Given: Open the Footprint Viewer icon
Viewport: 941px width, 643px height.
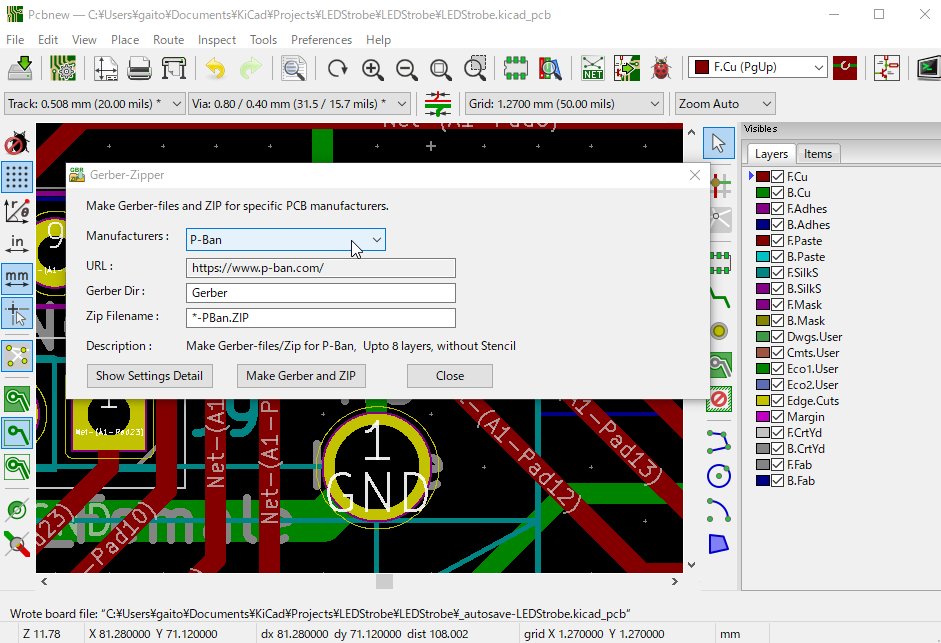Looking at the screenshot, I should (550, 68).
